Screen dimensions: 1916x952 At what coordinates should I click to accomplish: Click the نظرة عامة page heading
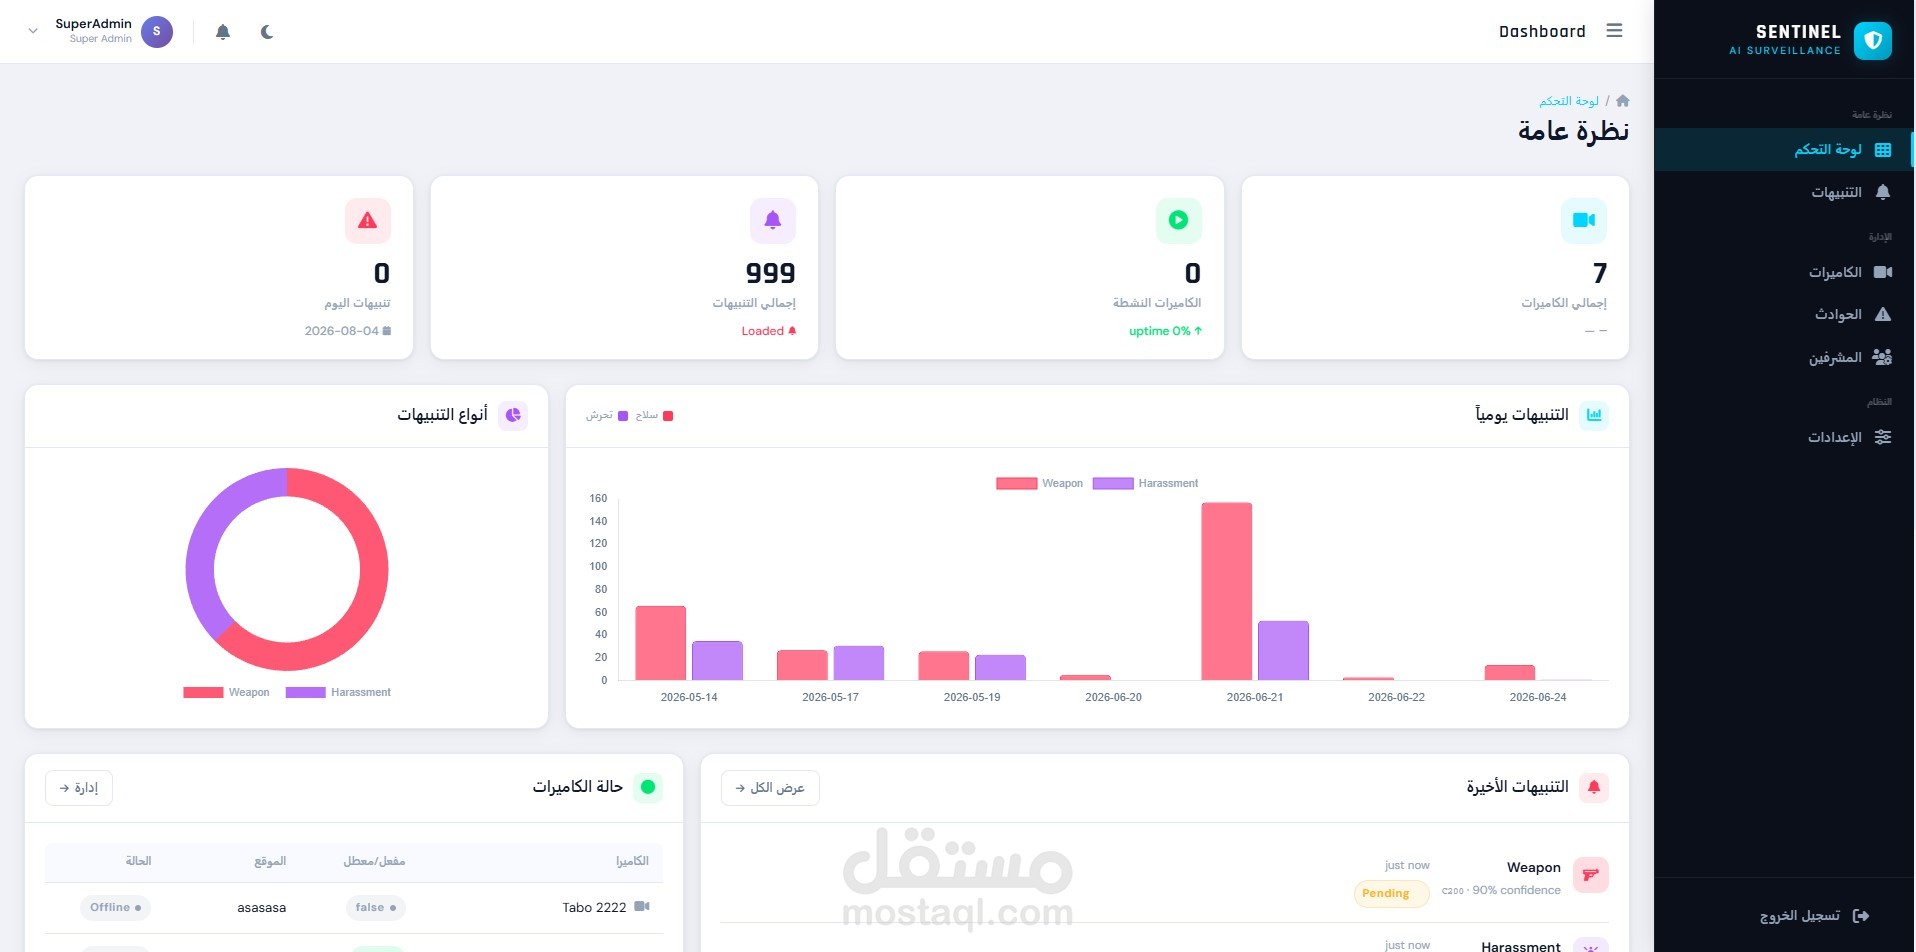[1573, 131]
